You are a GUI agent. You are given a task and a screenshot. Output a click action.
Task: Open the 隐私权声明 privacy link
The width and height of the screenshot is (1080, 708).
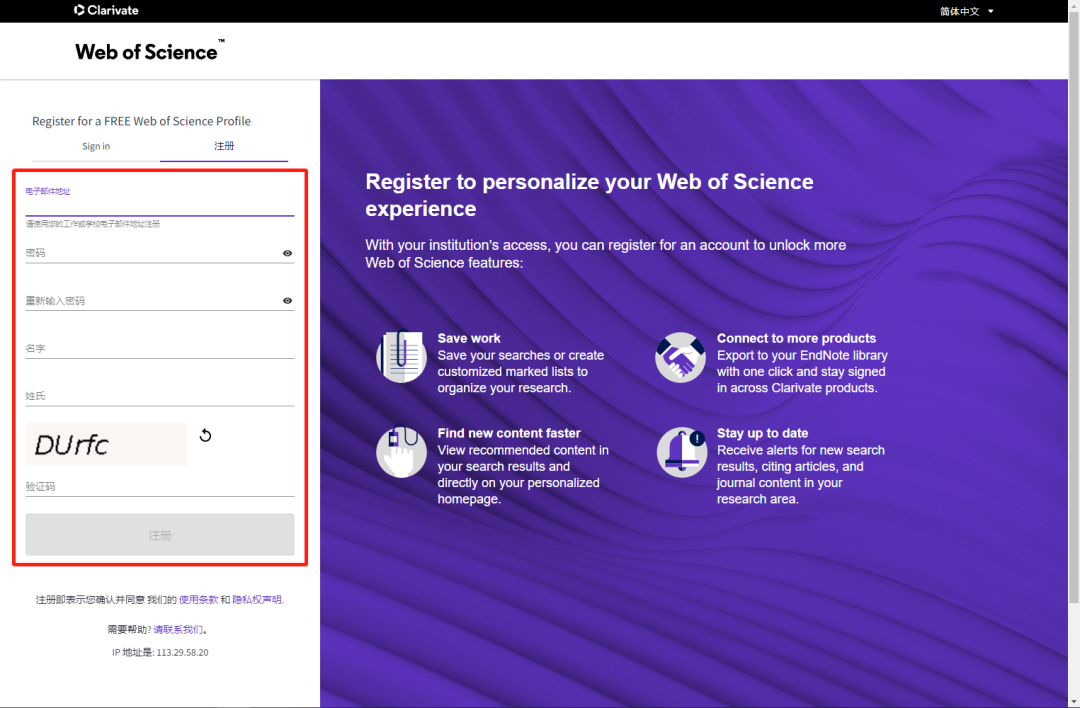pyautogui.click(x=258, y=600)
